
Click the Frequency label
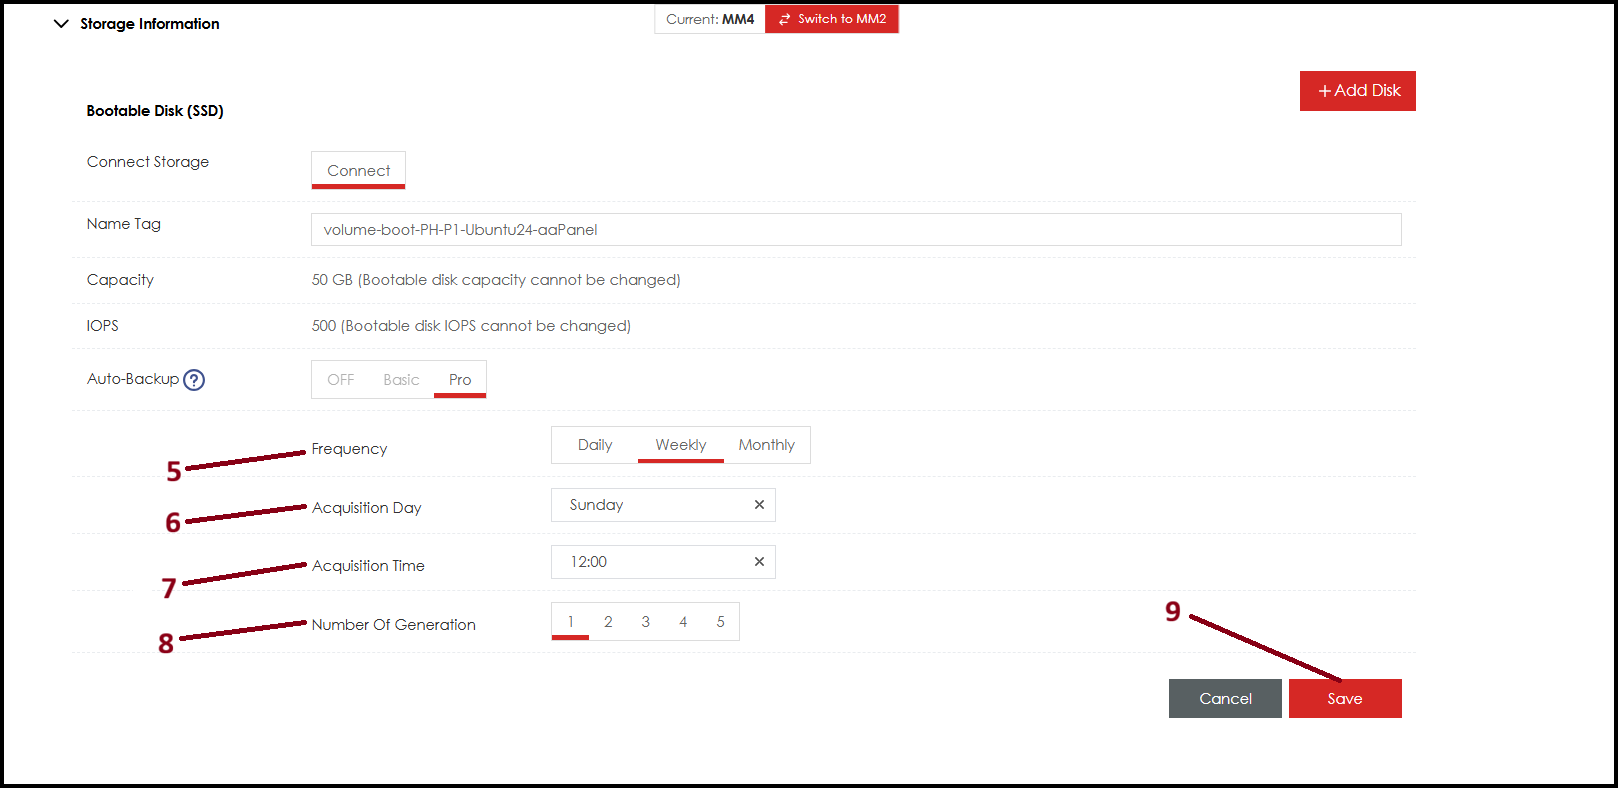click(x=349, y=449)
